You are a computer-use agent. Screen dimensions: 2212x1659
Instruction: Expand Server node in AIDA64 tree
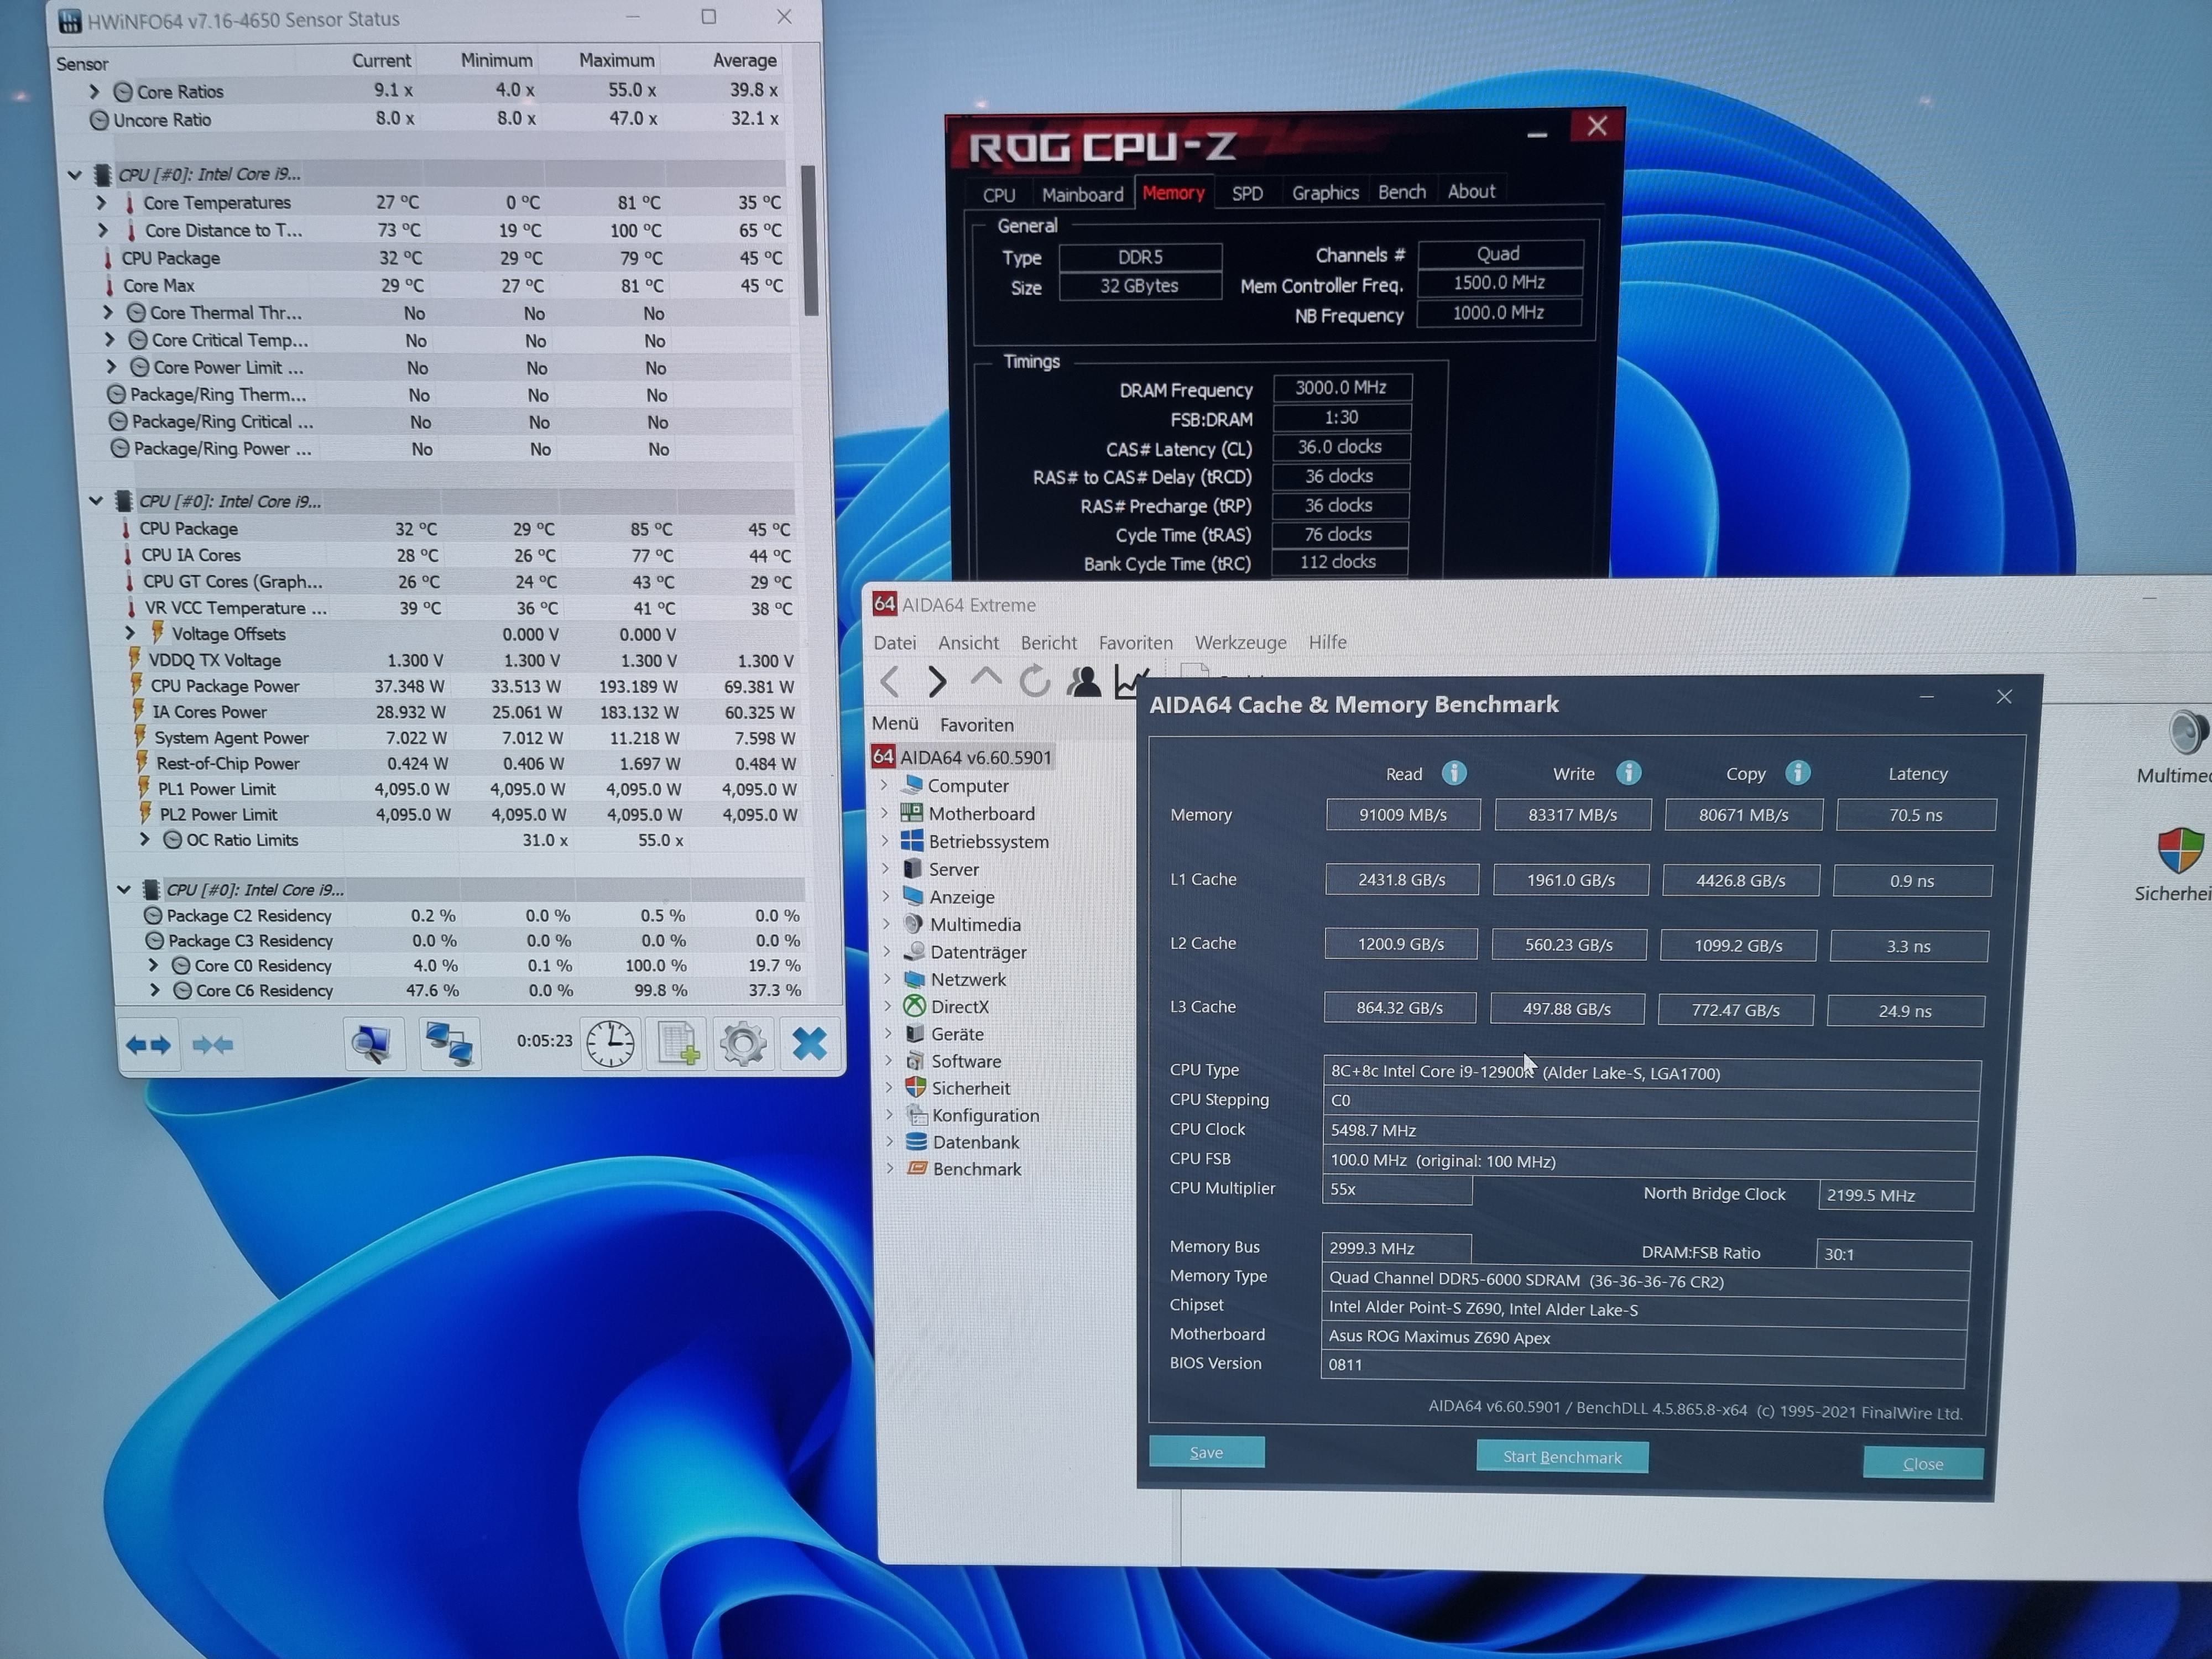pyautogui.click(x=886, y=869)
